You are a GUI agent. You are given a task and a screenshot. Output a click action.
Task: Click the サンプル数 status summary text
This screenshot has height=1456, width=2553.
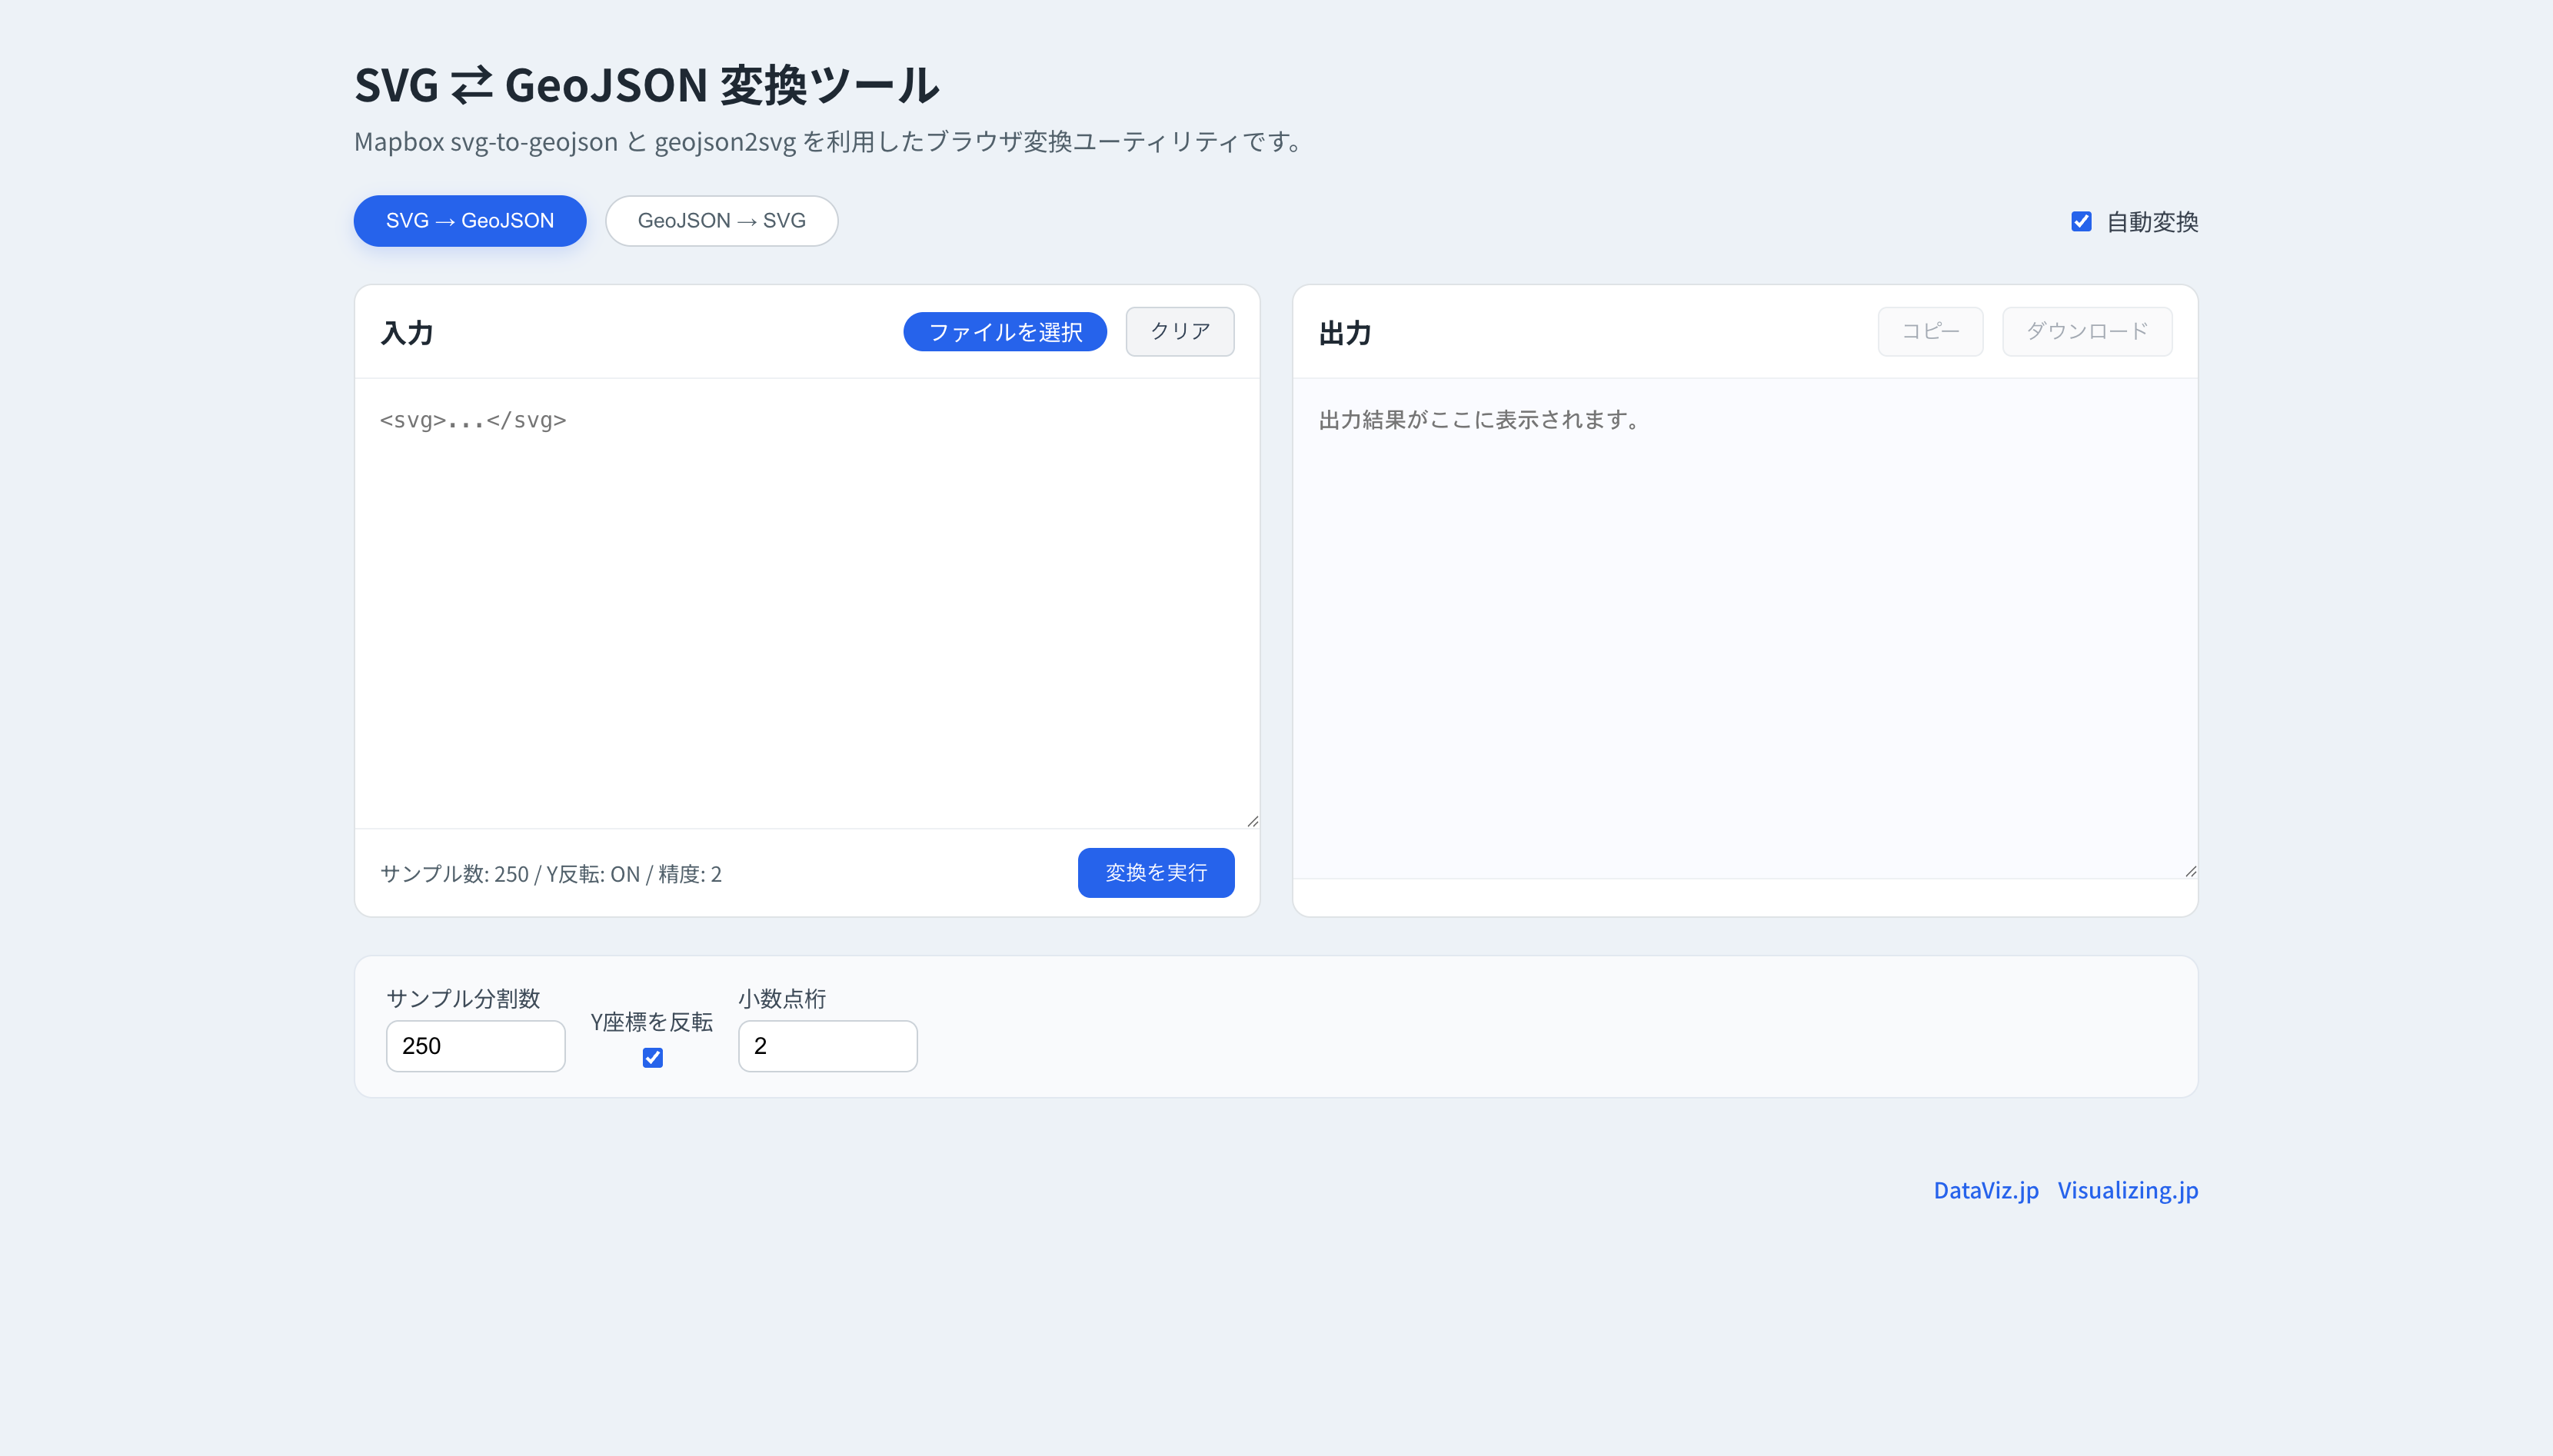[550, 874]
